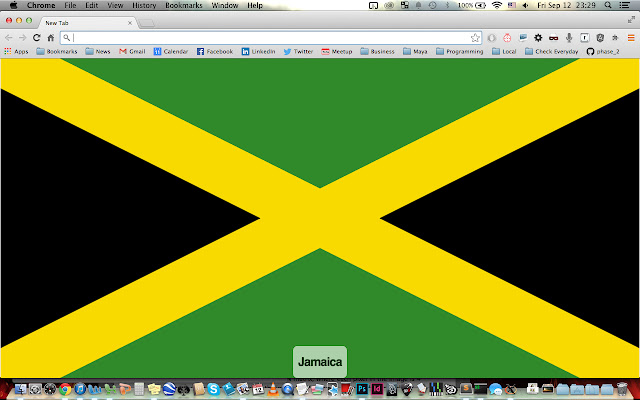Open the Window menu

pos(225,5)
